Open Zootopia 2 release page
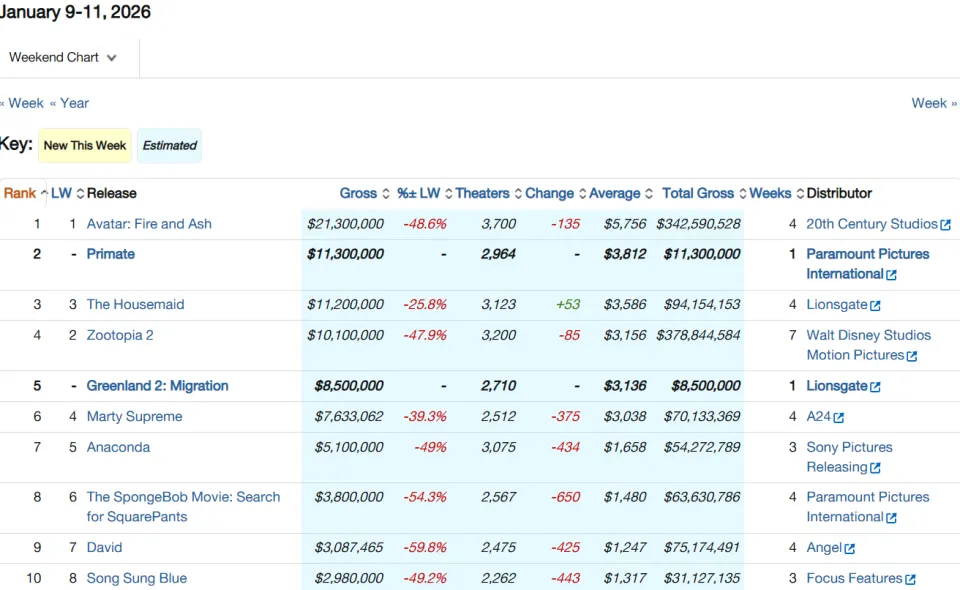The height and width of the screenshot is (590, 960). 120,335
